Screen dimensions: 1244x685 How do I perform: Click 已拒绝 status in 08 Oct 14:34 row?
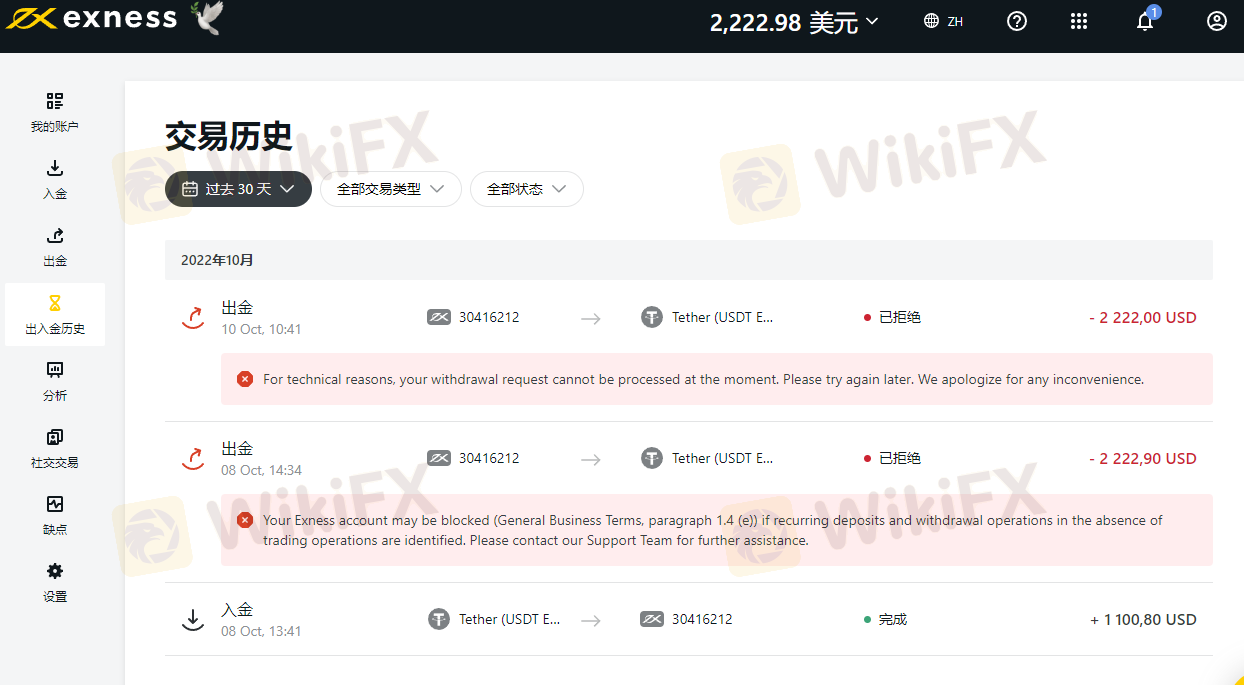point(892,459)
